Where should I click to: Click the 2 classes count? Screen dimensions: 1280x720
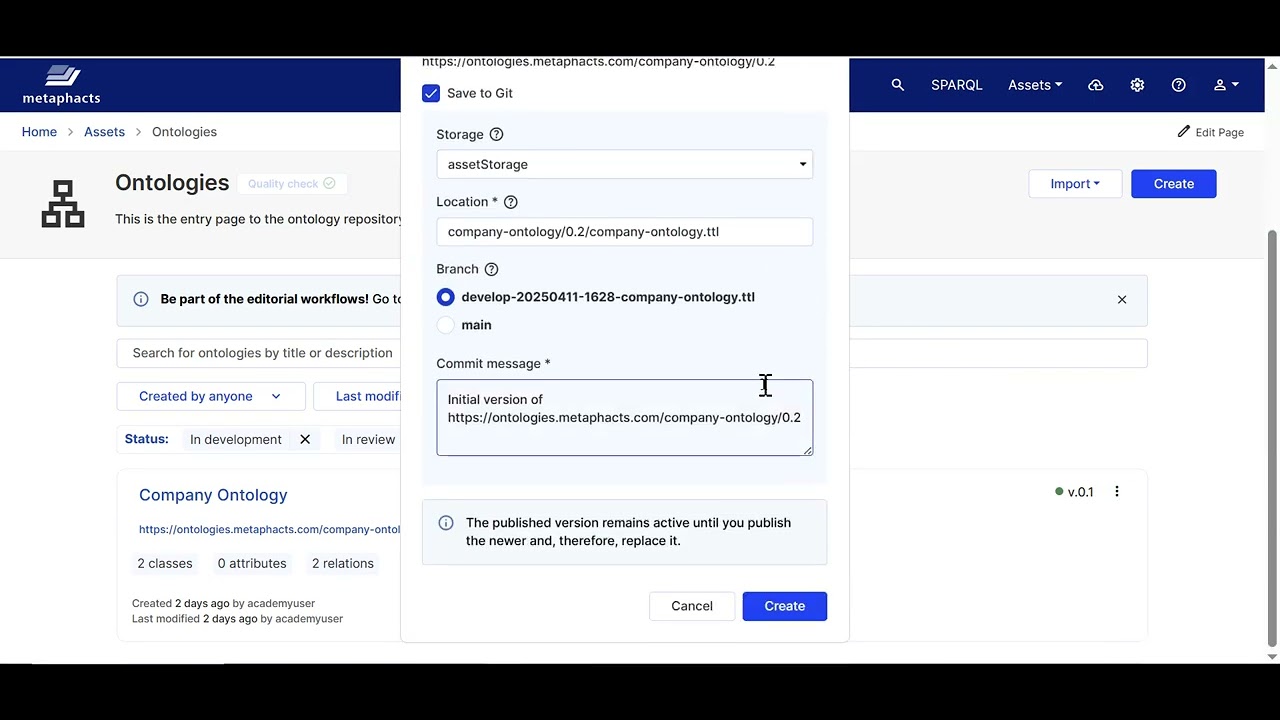(165, 563)
